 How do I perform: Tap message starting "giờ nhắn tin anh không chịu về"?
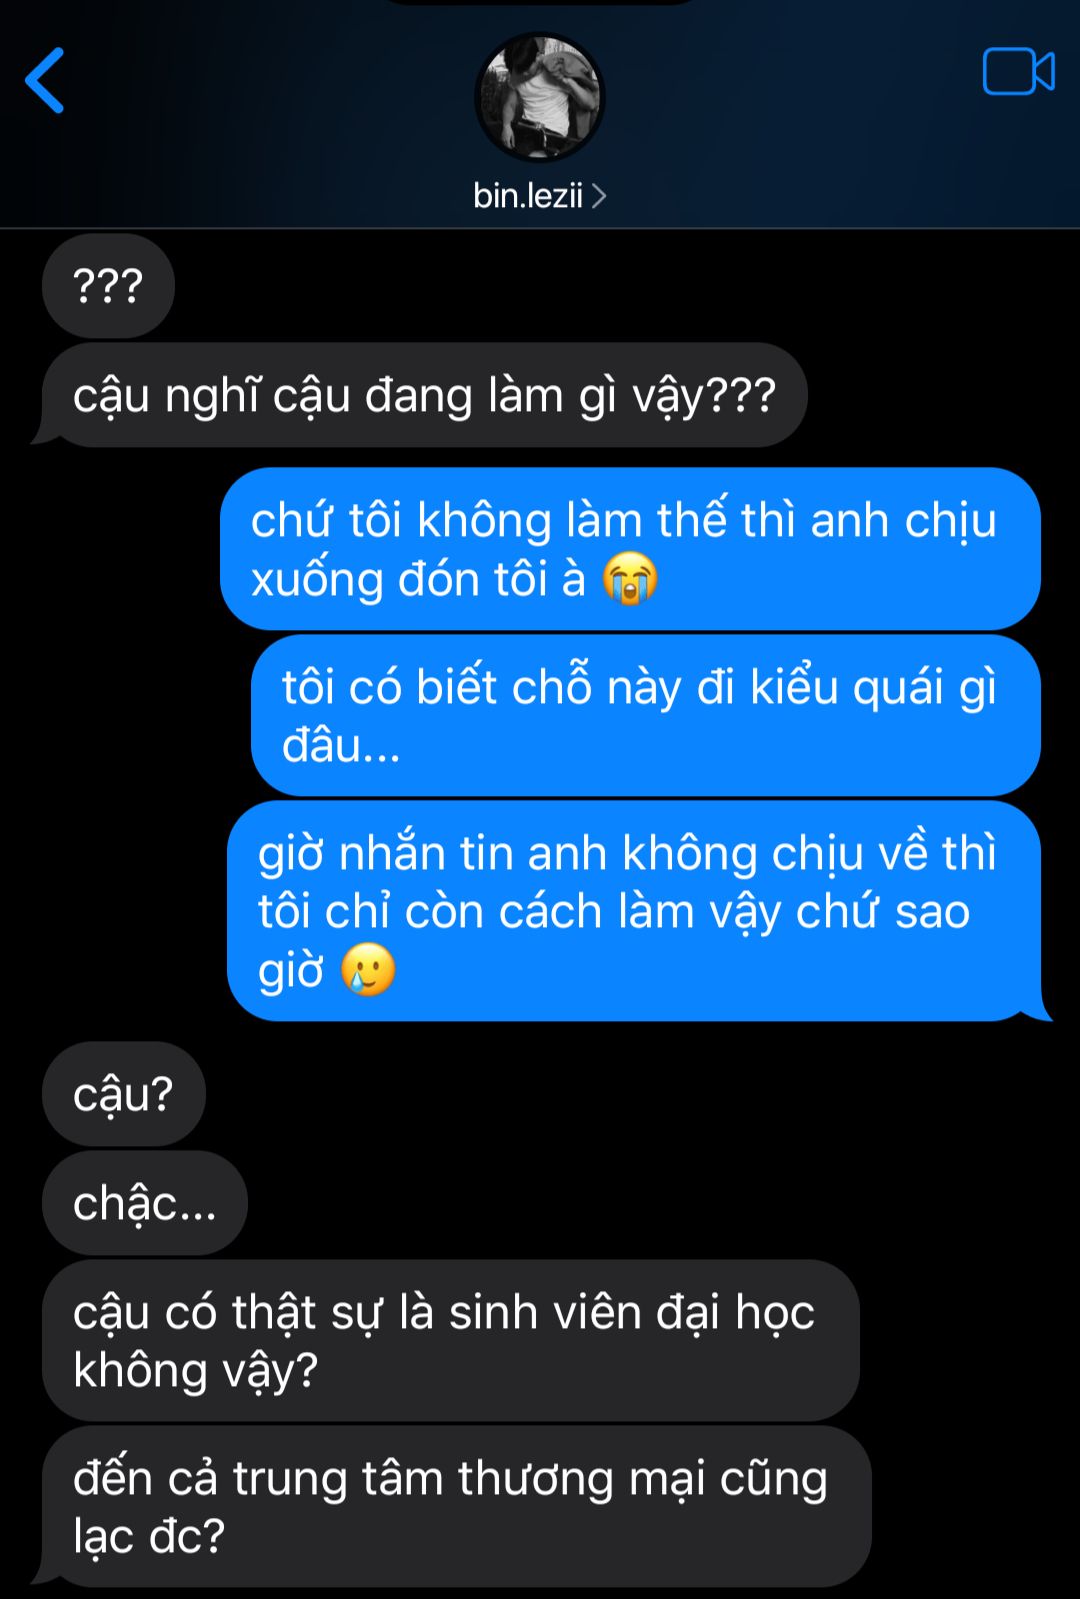point(634,911)
